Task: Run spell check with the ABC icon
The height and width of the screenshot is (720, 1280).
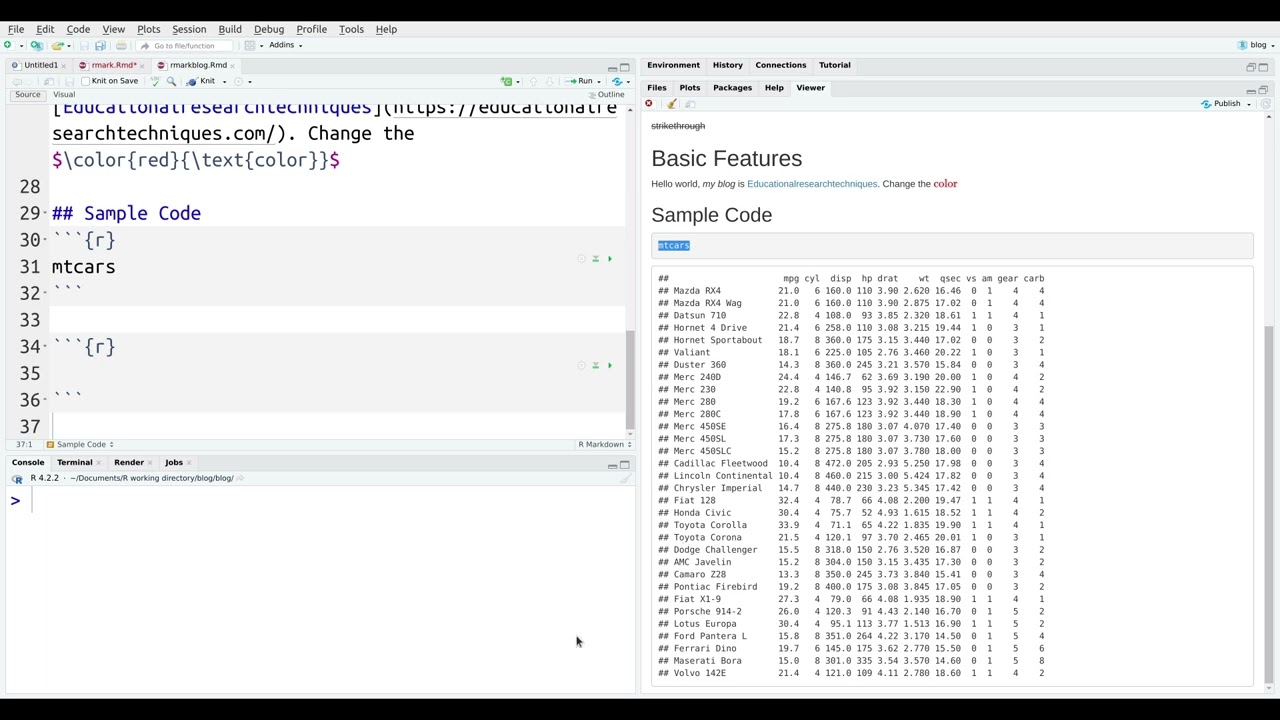Action: point(155,81)
